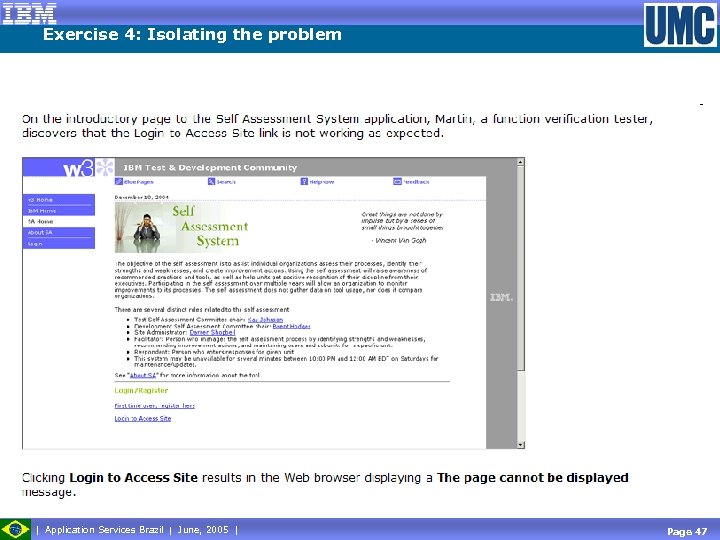Open the About SA sidebar item
The image size is (720, 540).
(x=59, y=232)
